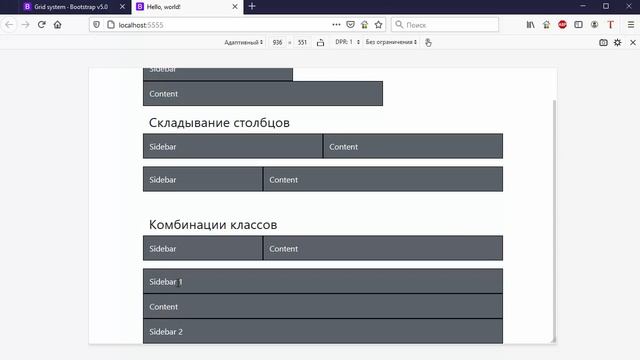This screenshot has height=360, width=640.
Task: Open the Адаптивный device dropdown
Action: click(243, 42)
